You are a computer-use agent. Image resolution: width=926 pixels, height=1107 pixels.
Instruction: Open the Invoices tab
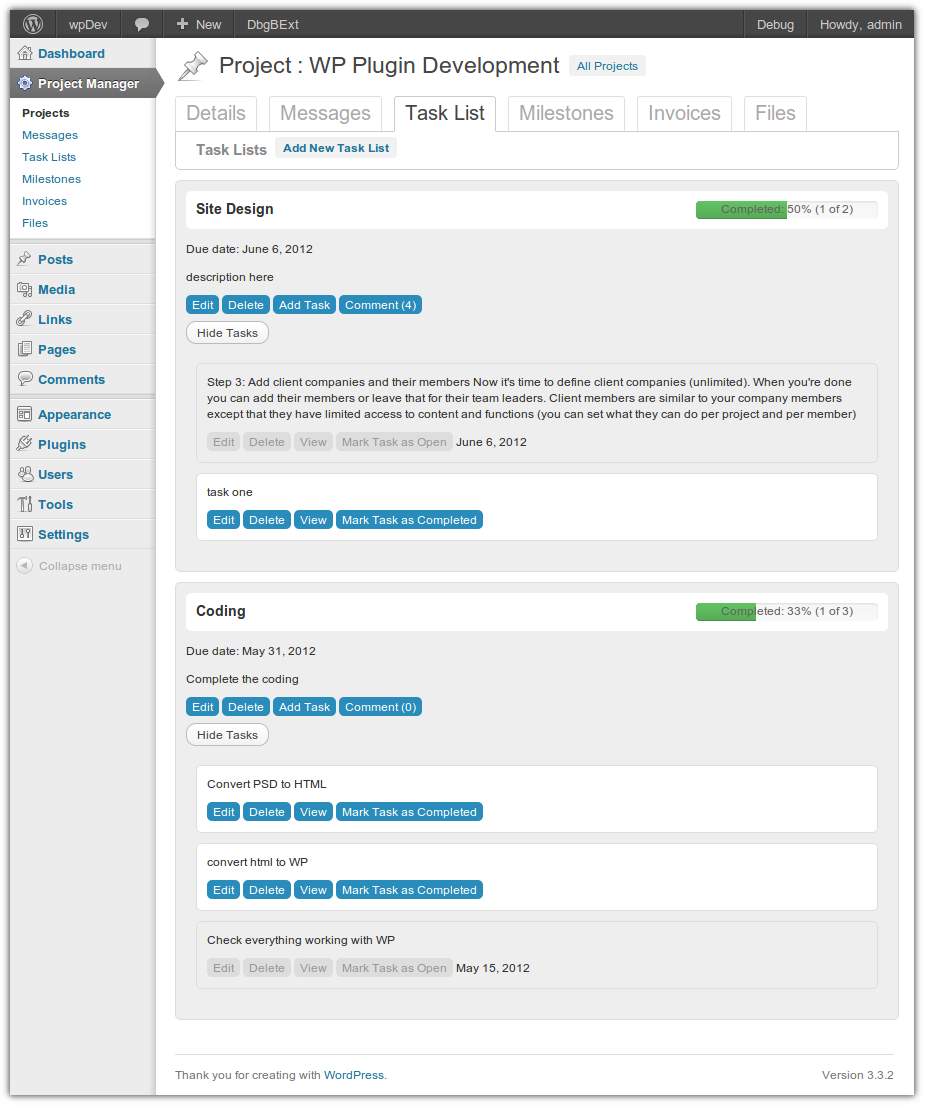coord(684,113)
